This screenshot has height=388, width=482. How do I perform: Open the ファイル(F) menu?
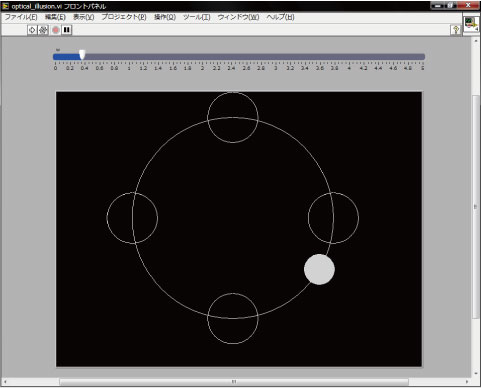pyautogui.click(x=20, y=17)
